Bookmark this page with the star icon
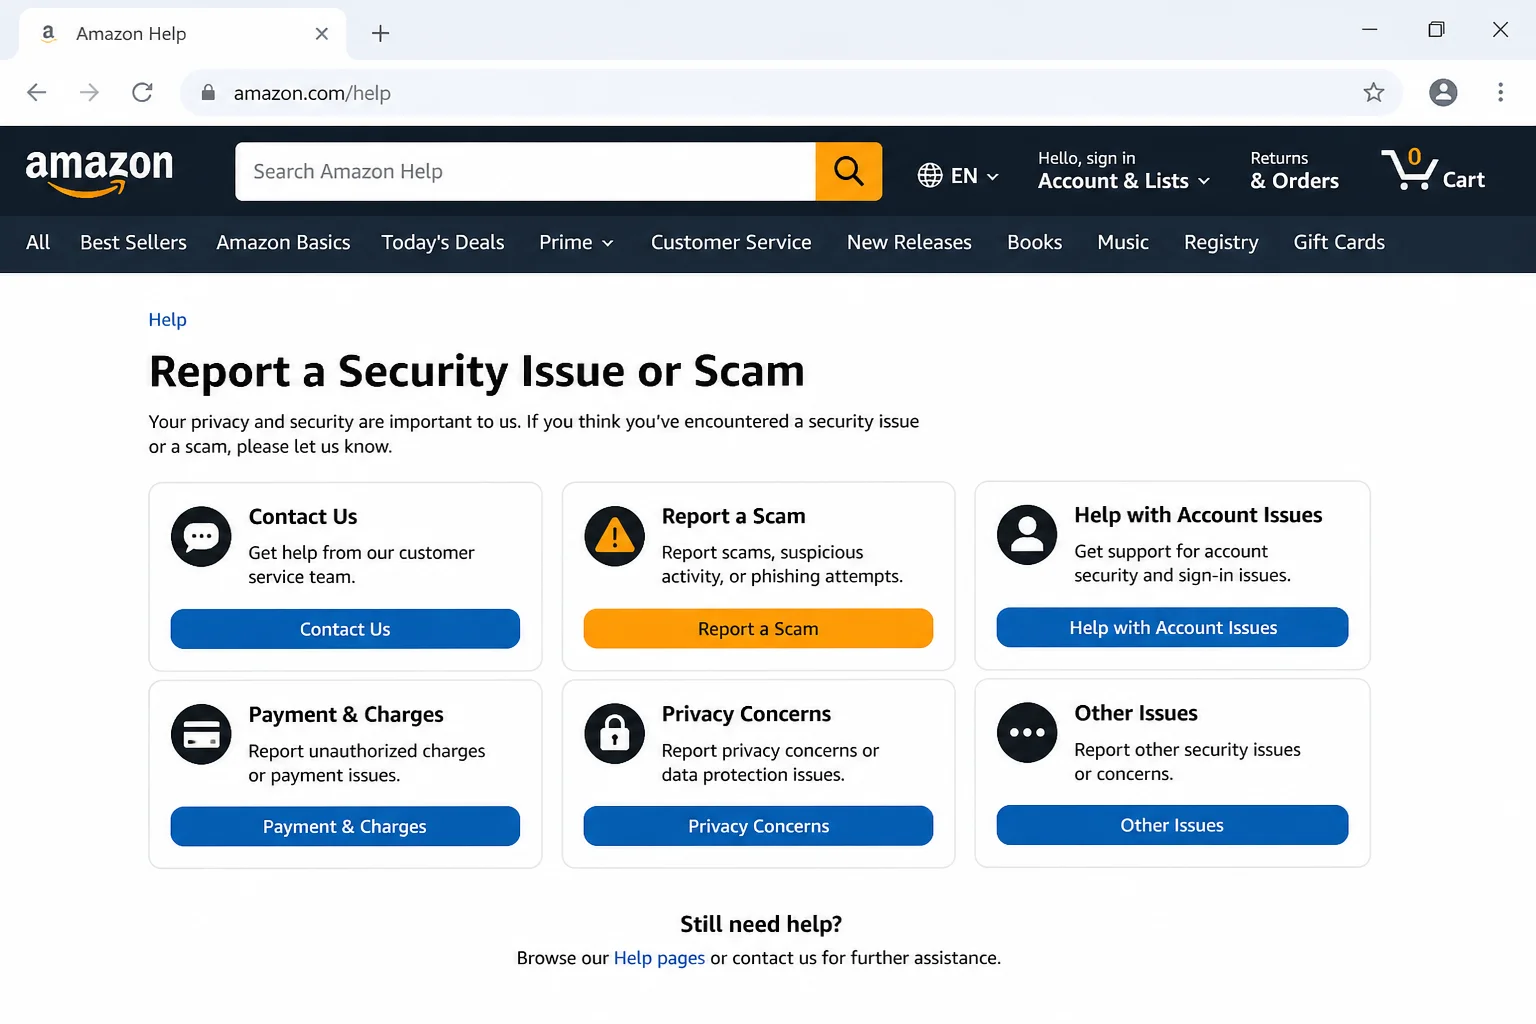The width and height of the screenshot is (1536, 1024). click(x=1374, y=93)
